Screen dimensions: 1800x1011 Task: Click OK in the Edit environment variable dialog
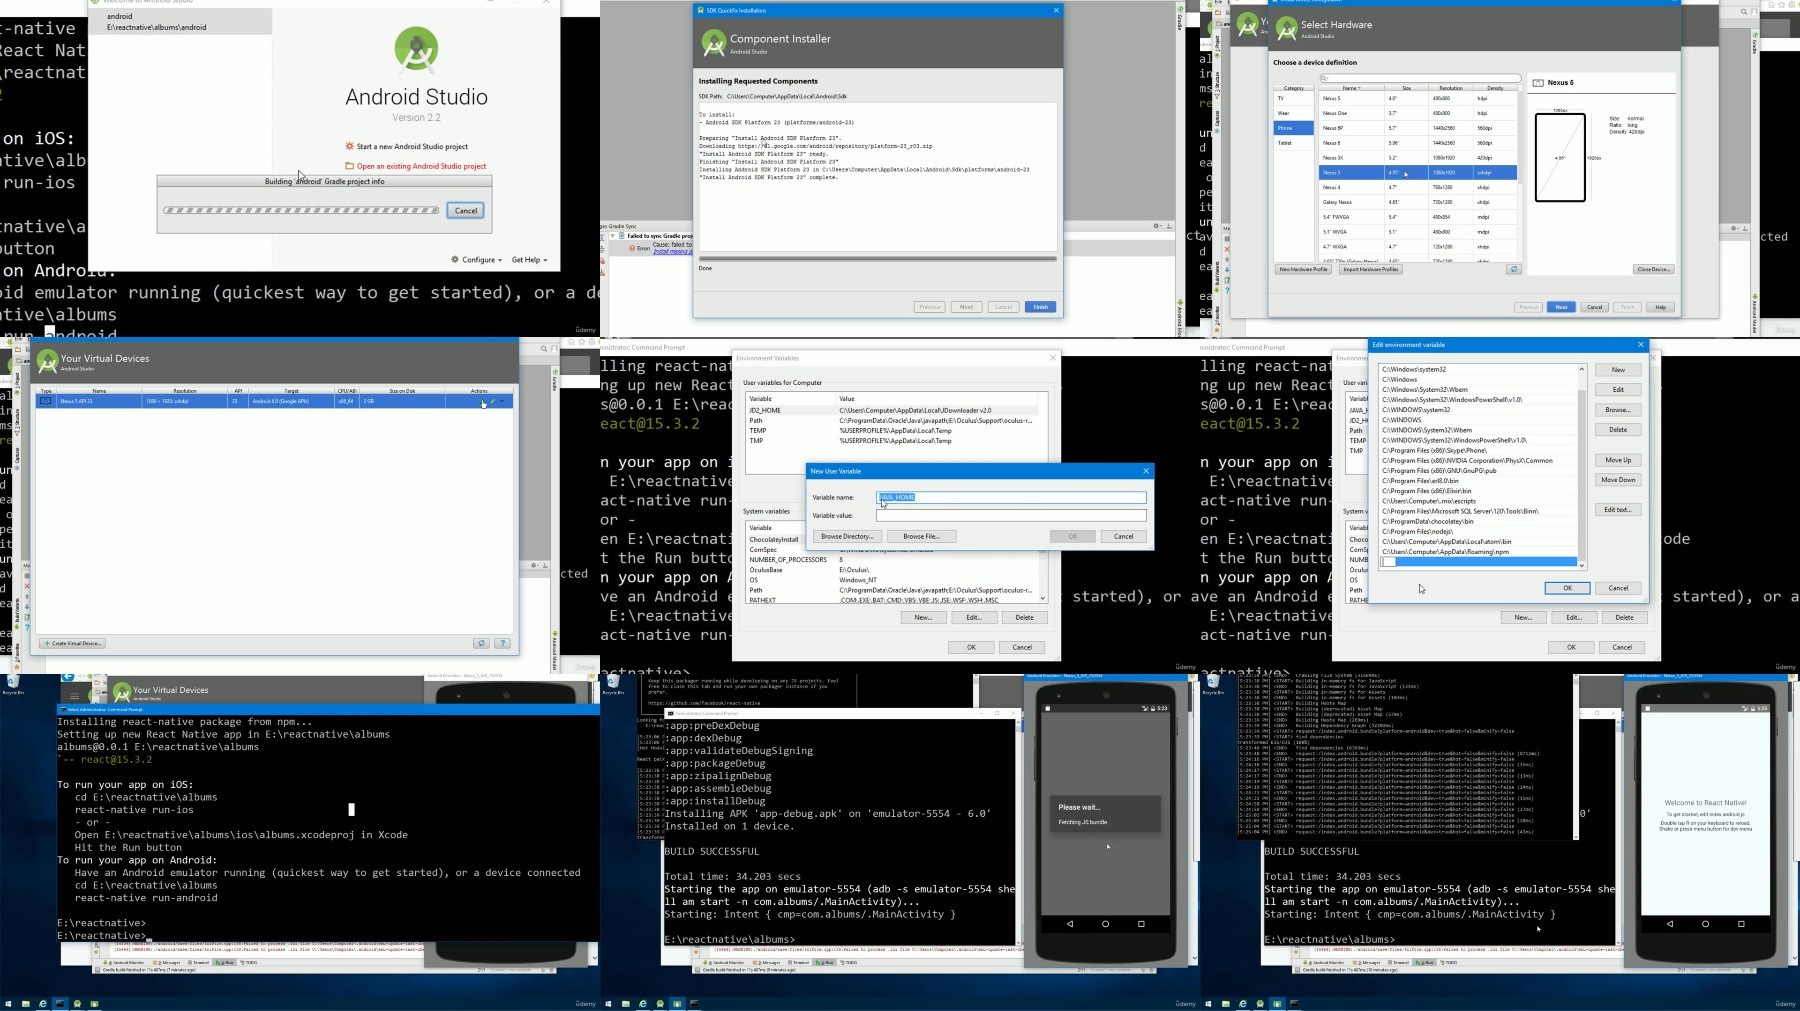pyautogui.click(x=1567, y=588)
